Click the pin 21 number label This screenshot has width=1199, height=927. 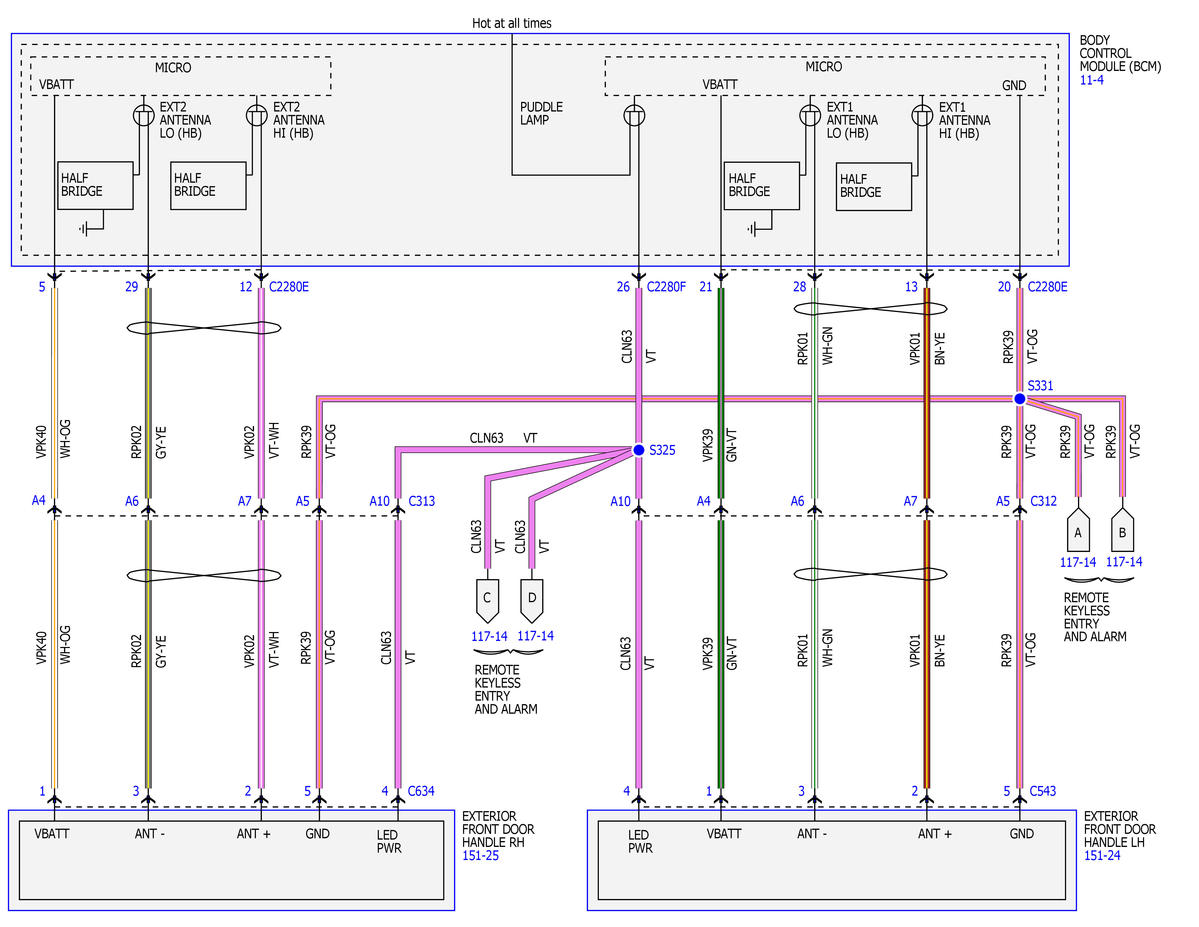click(x=706, y=287)
